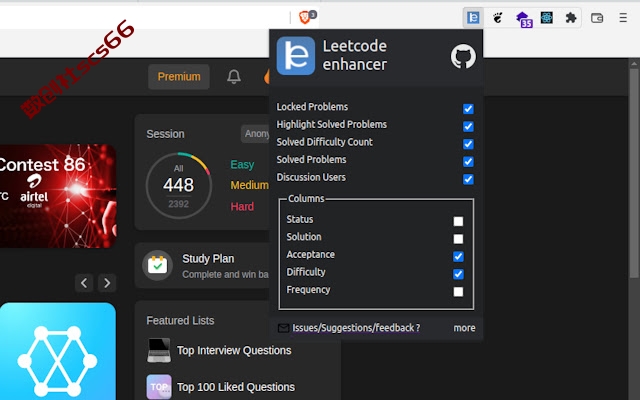
Task: Toggle the Discussion Users checkbox
Action: [x=468, y=179]
